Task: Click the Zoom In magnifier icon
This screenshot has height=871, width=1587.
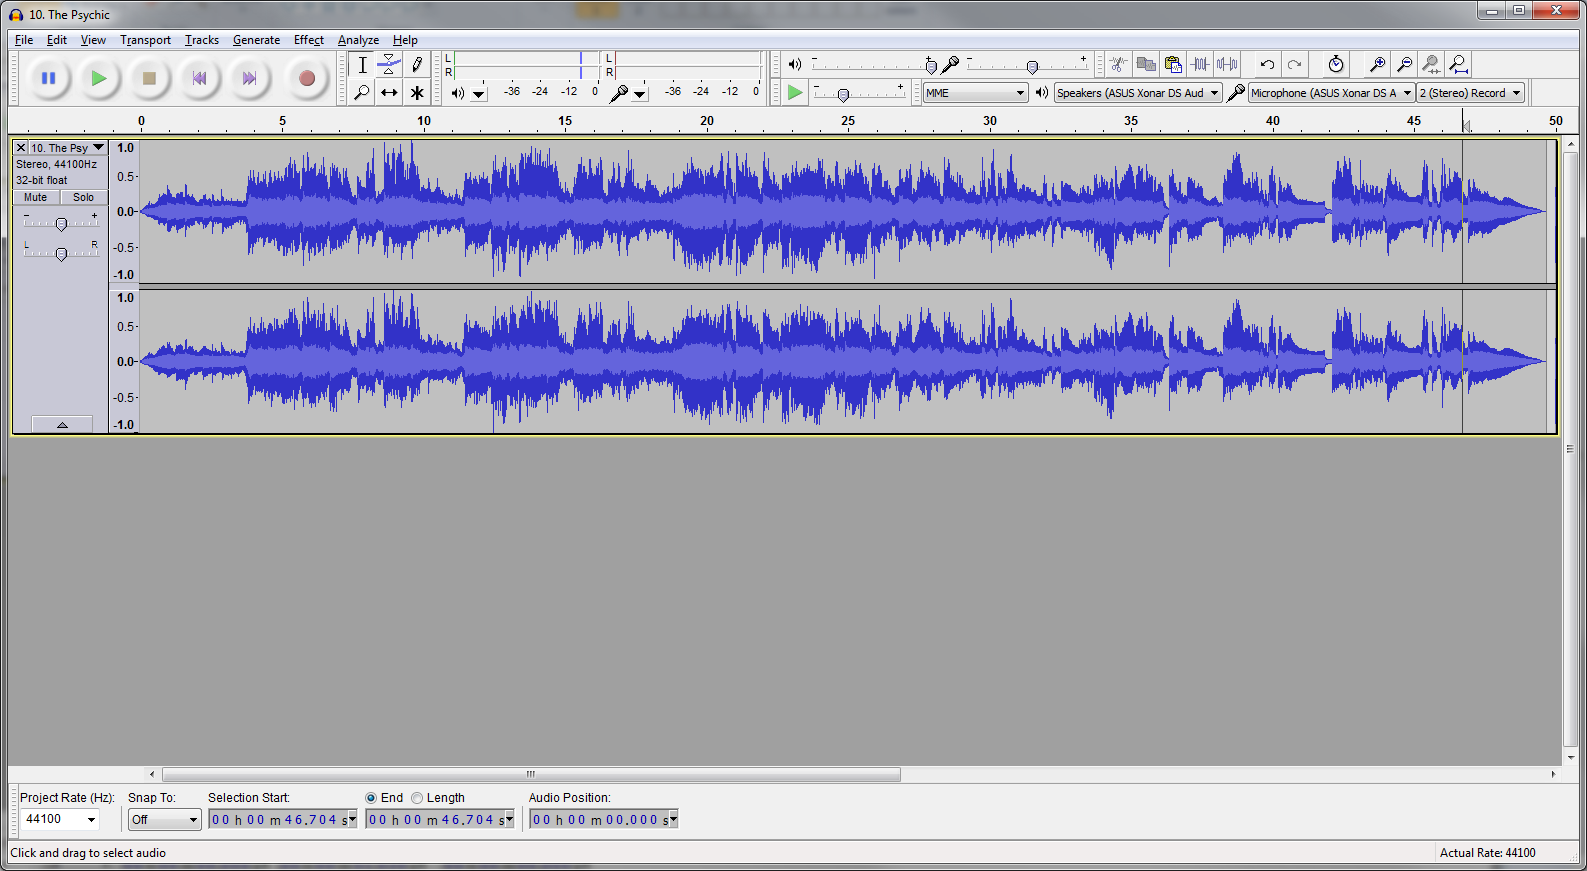Action: point(1377,64)
